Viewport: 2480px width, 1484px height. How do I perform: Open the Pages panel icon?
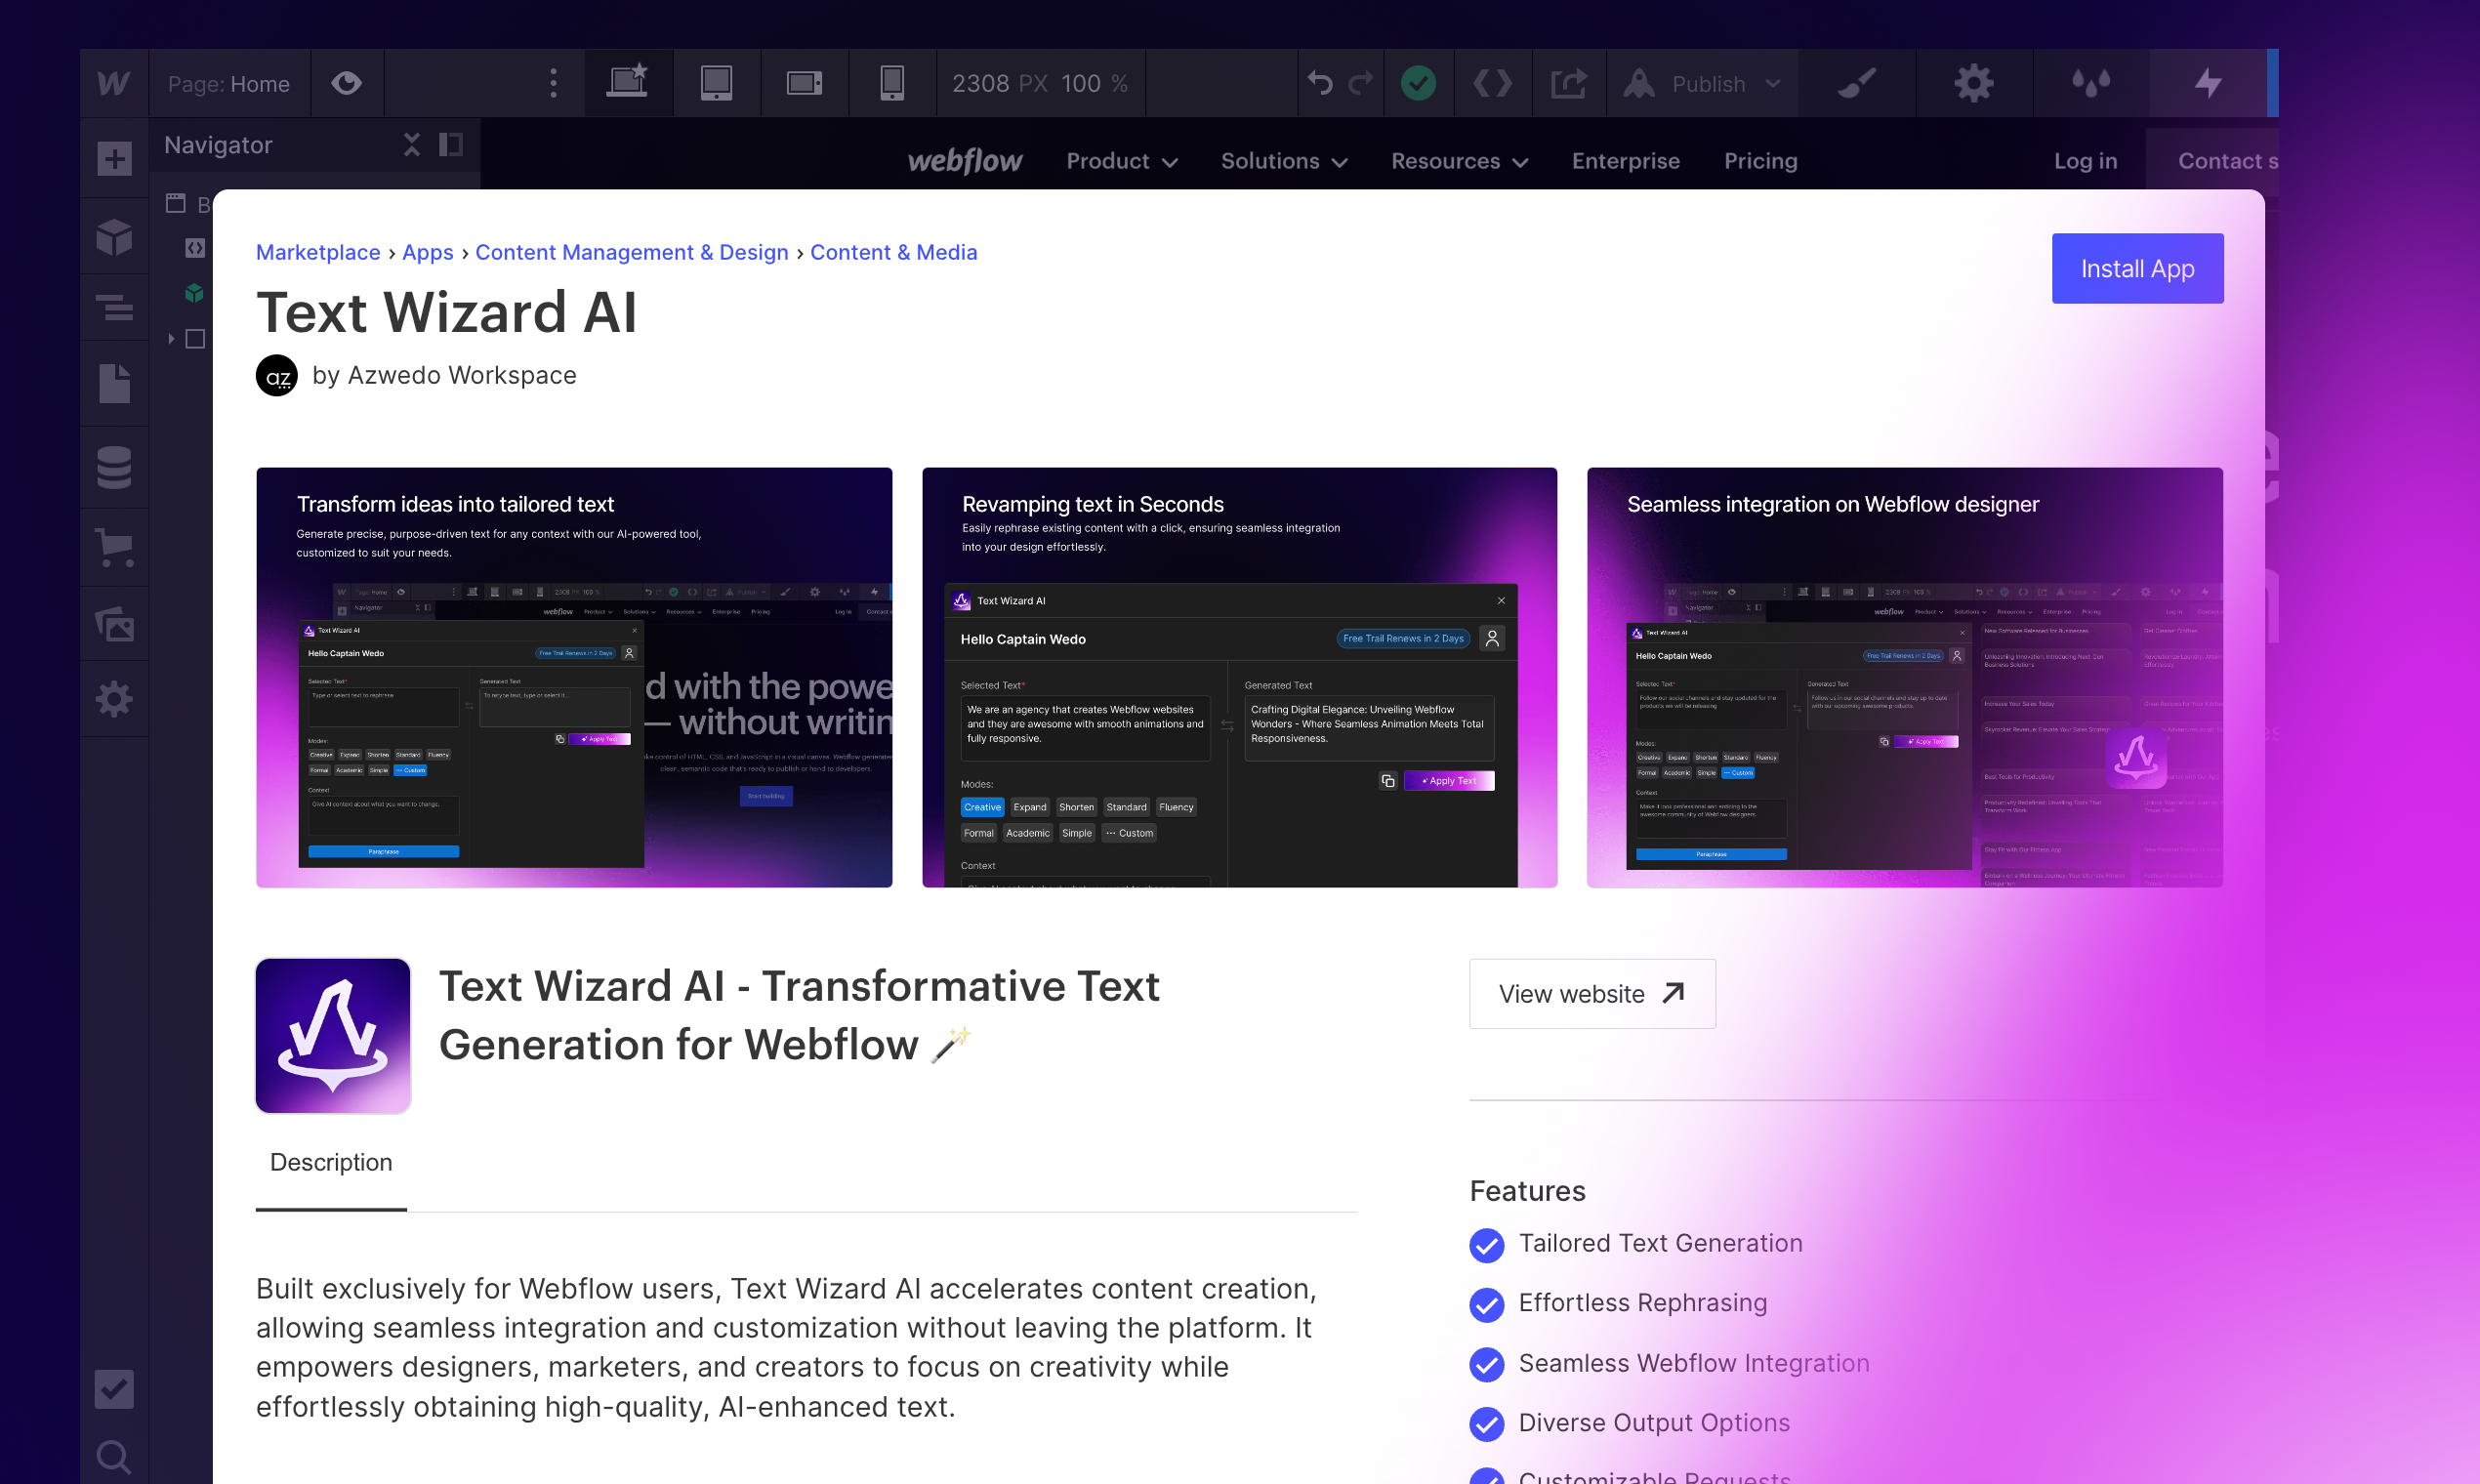click(114, 384)
